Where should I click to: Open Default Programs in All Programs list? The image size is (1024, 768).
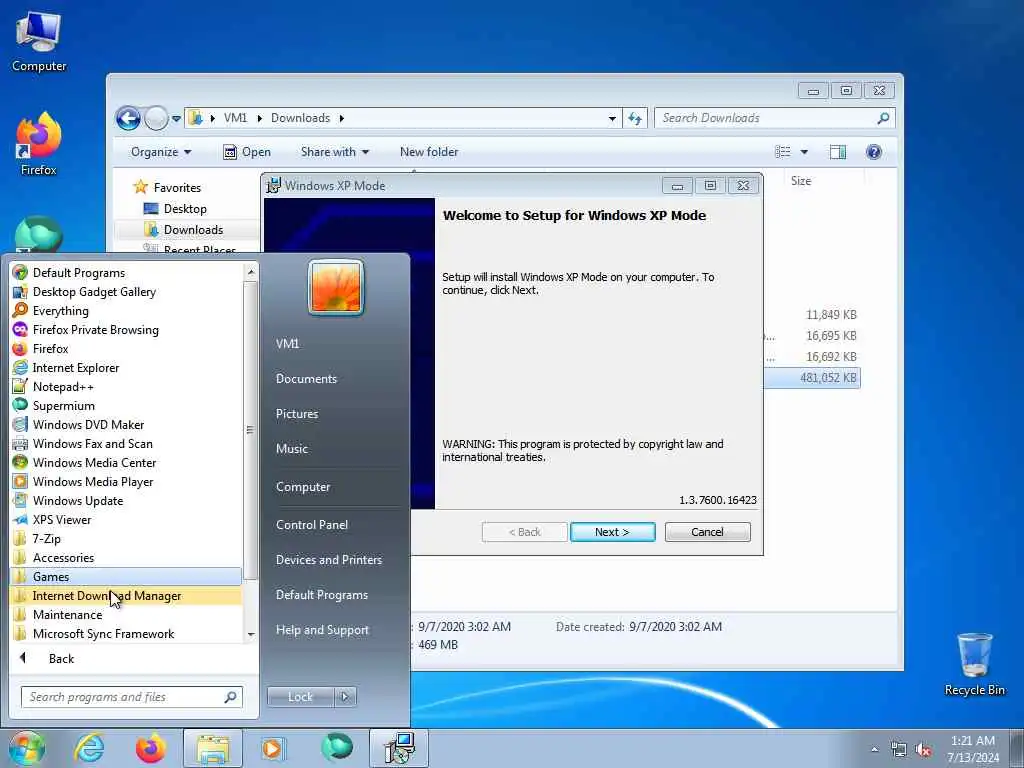126,272
